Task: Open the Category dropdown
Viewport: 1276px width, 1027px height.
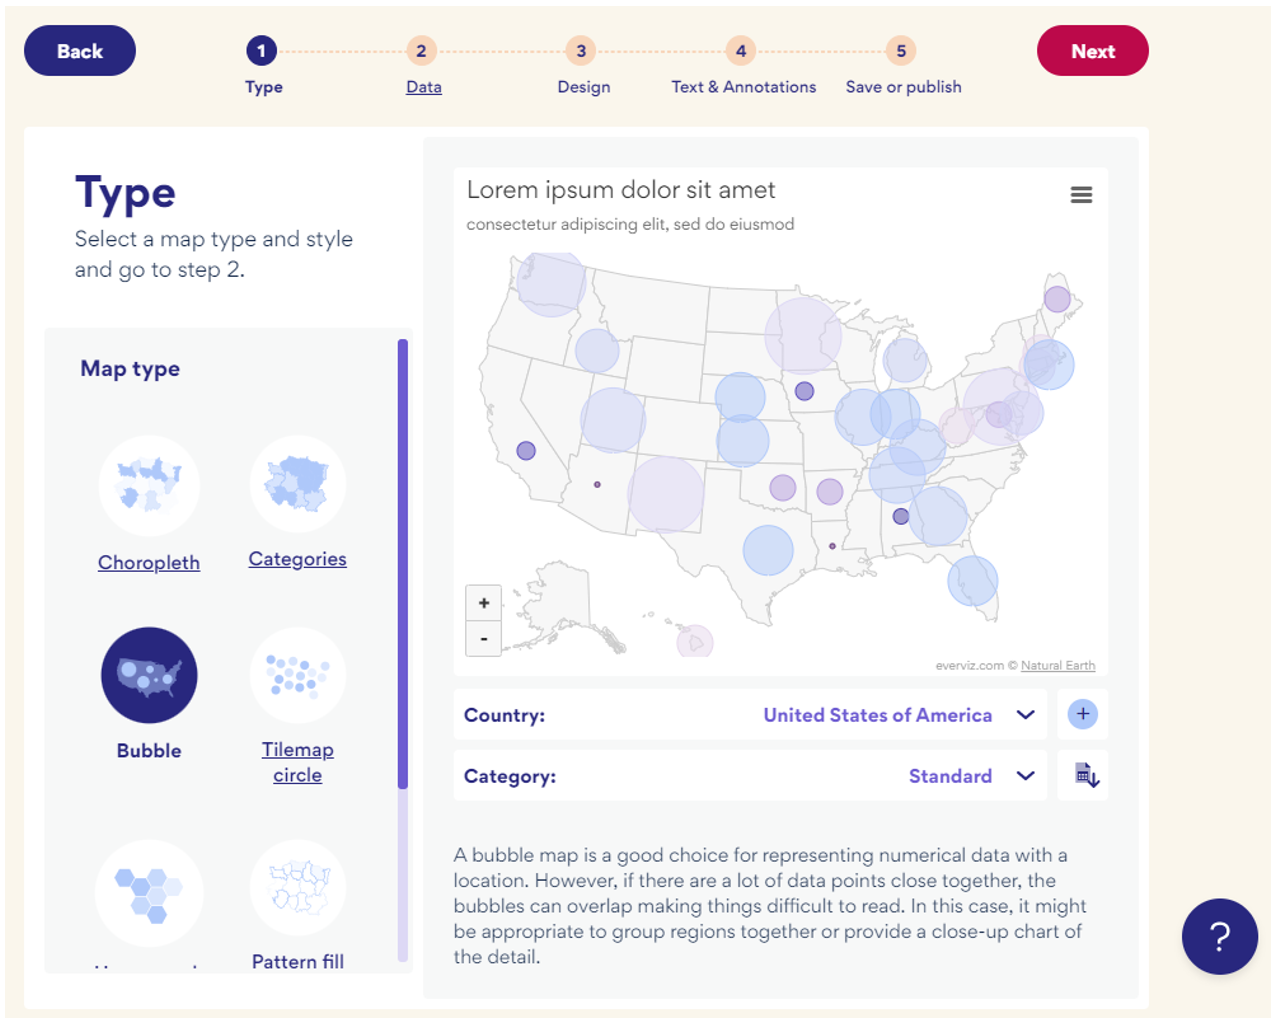Action: coord(1024,775)
